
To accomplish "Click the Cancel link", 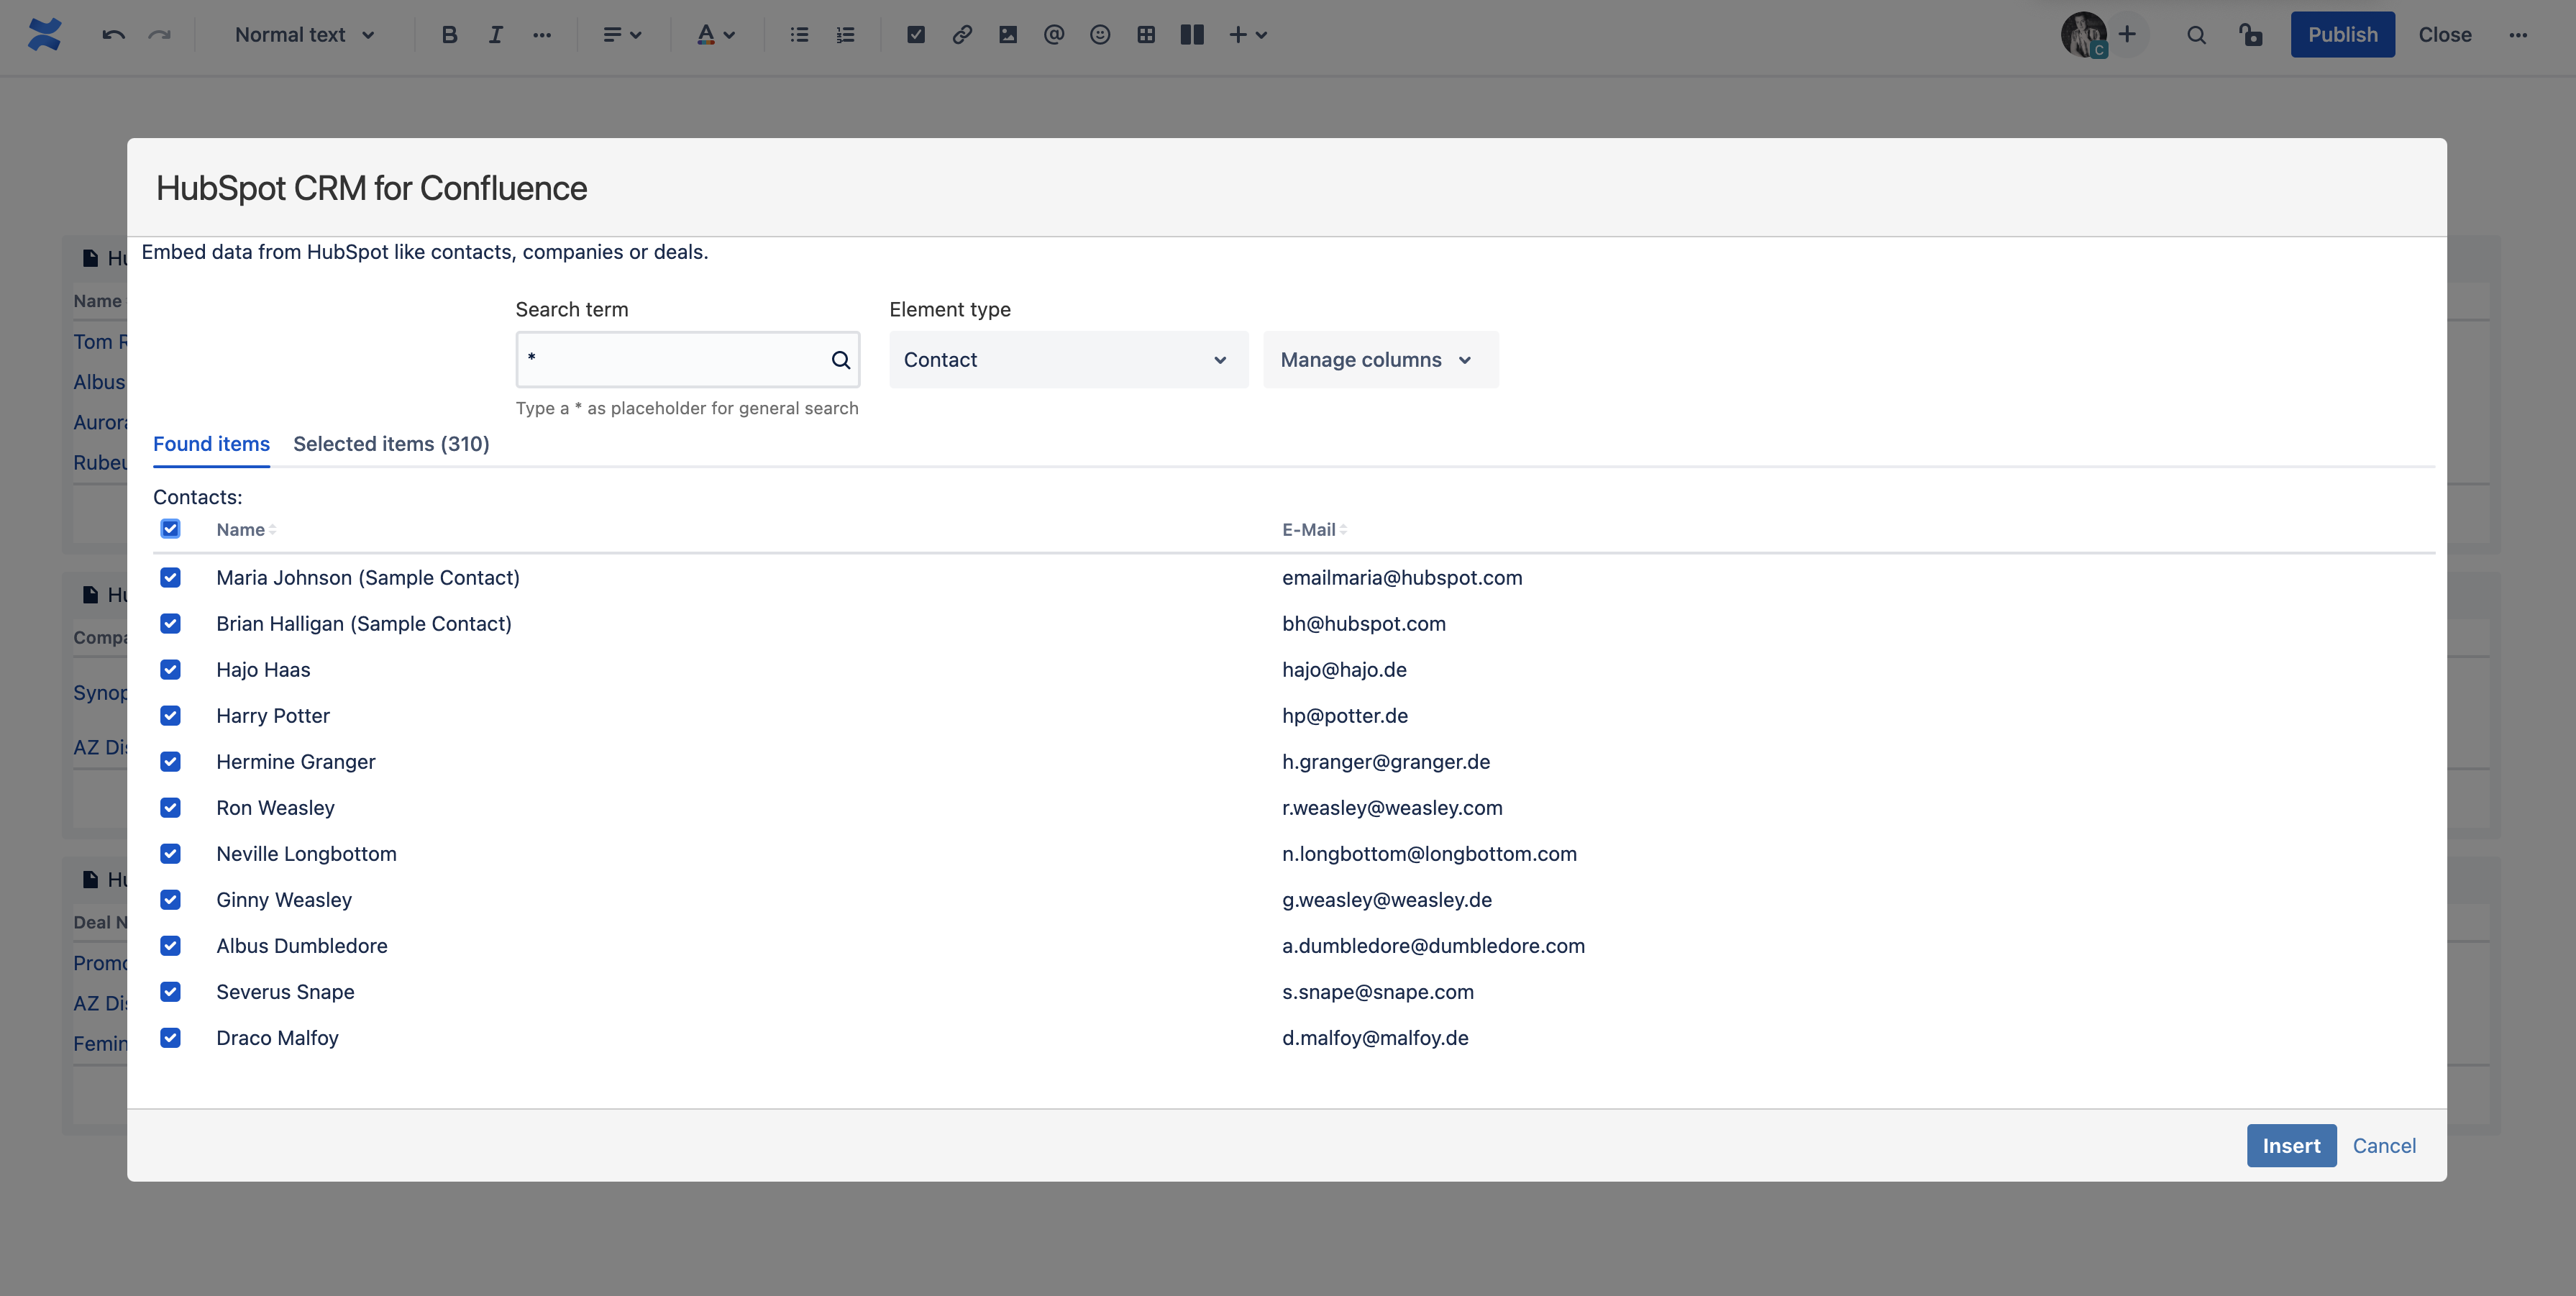I will pos(2384,1146).
